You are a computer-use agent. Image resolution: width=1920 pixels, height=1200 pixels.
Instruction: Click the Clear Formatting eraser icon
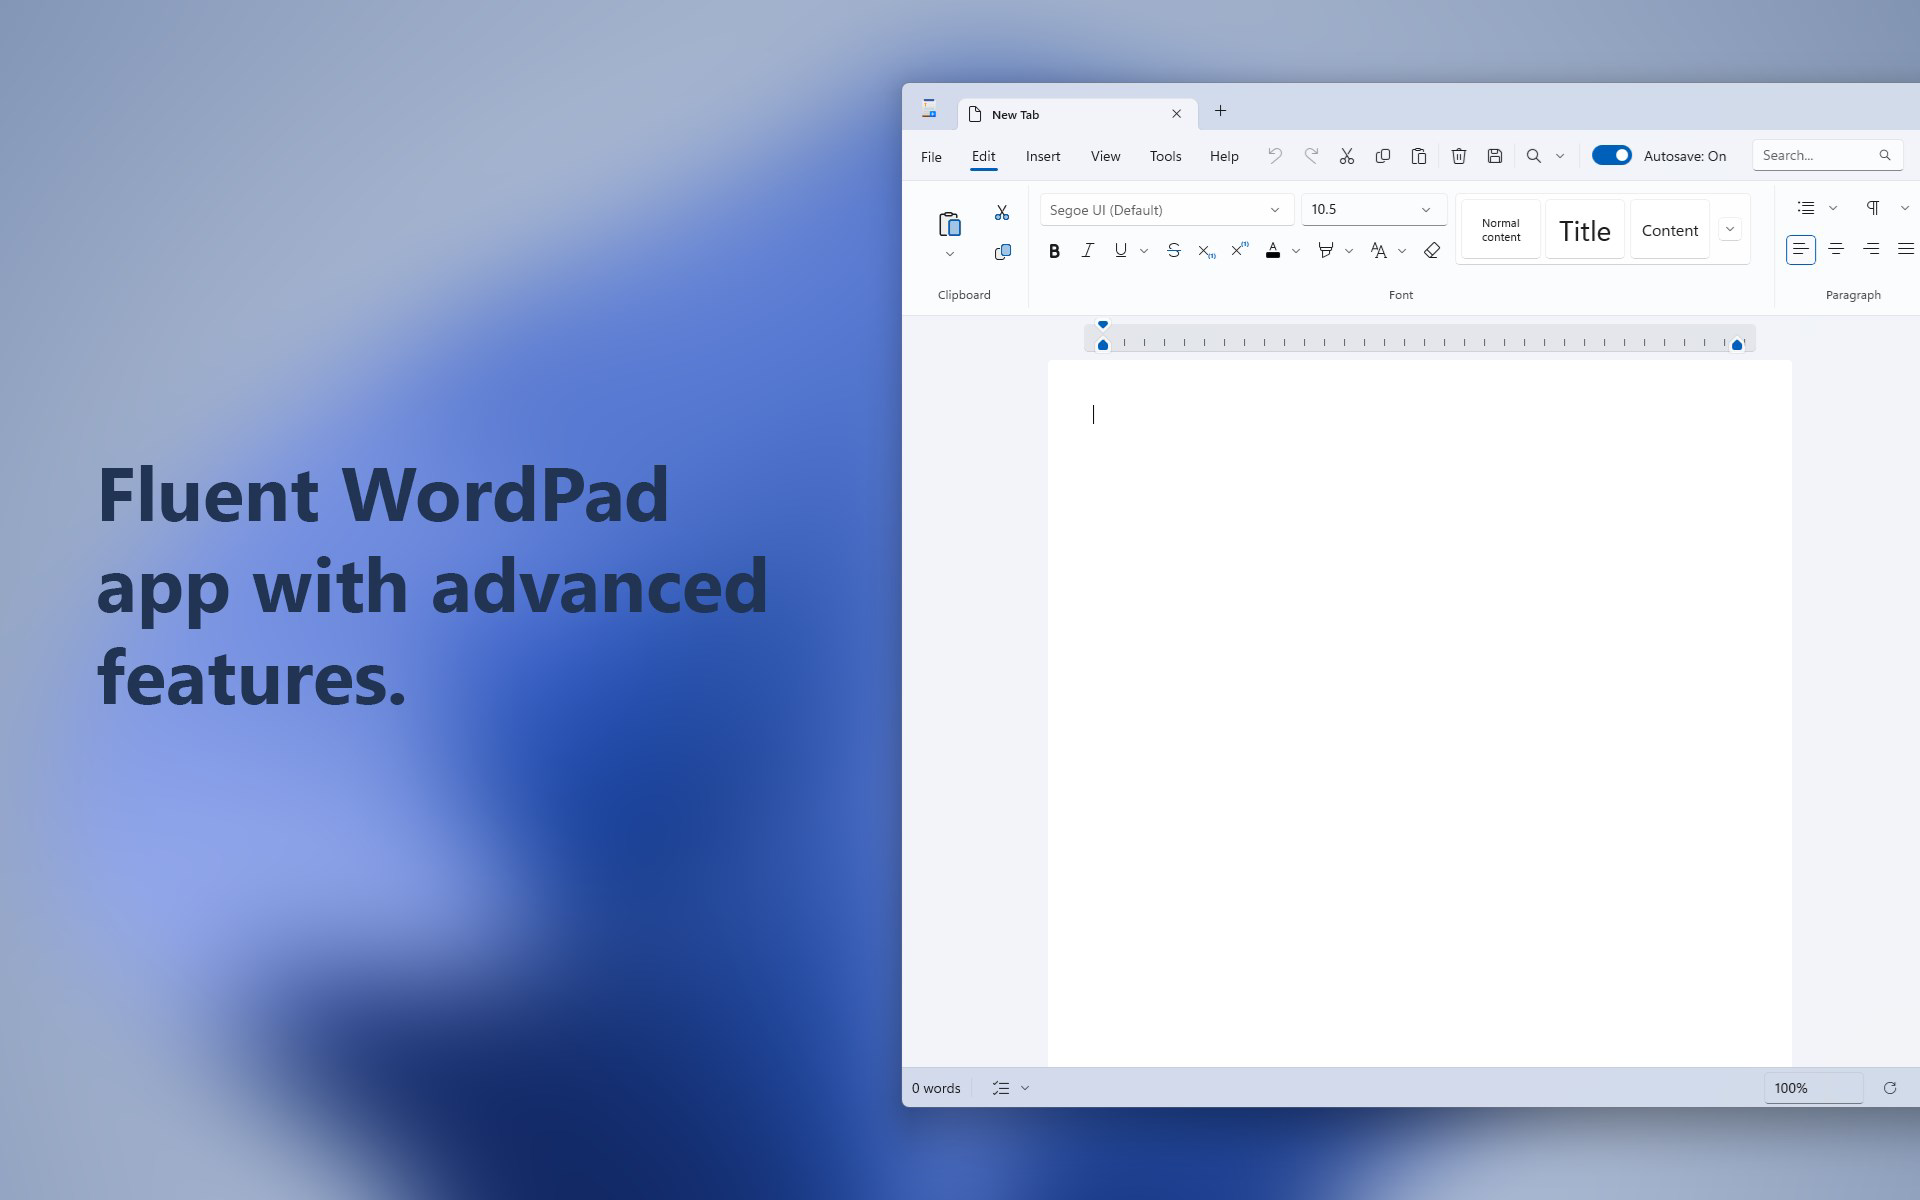(1431, 251)
